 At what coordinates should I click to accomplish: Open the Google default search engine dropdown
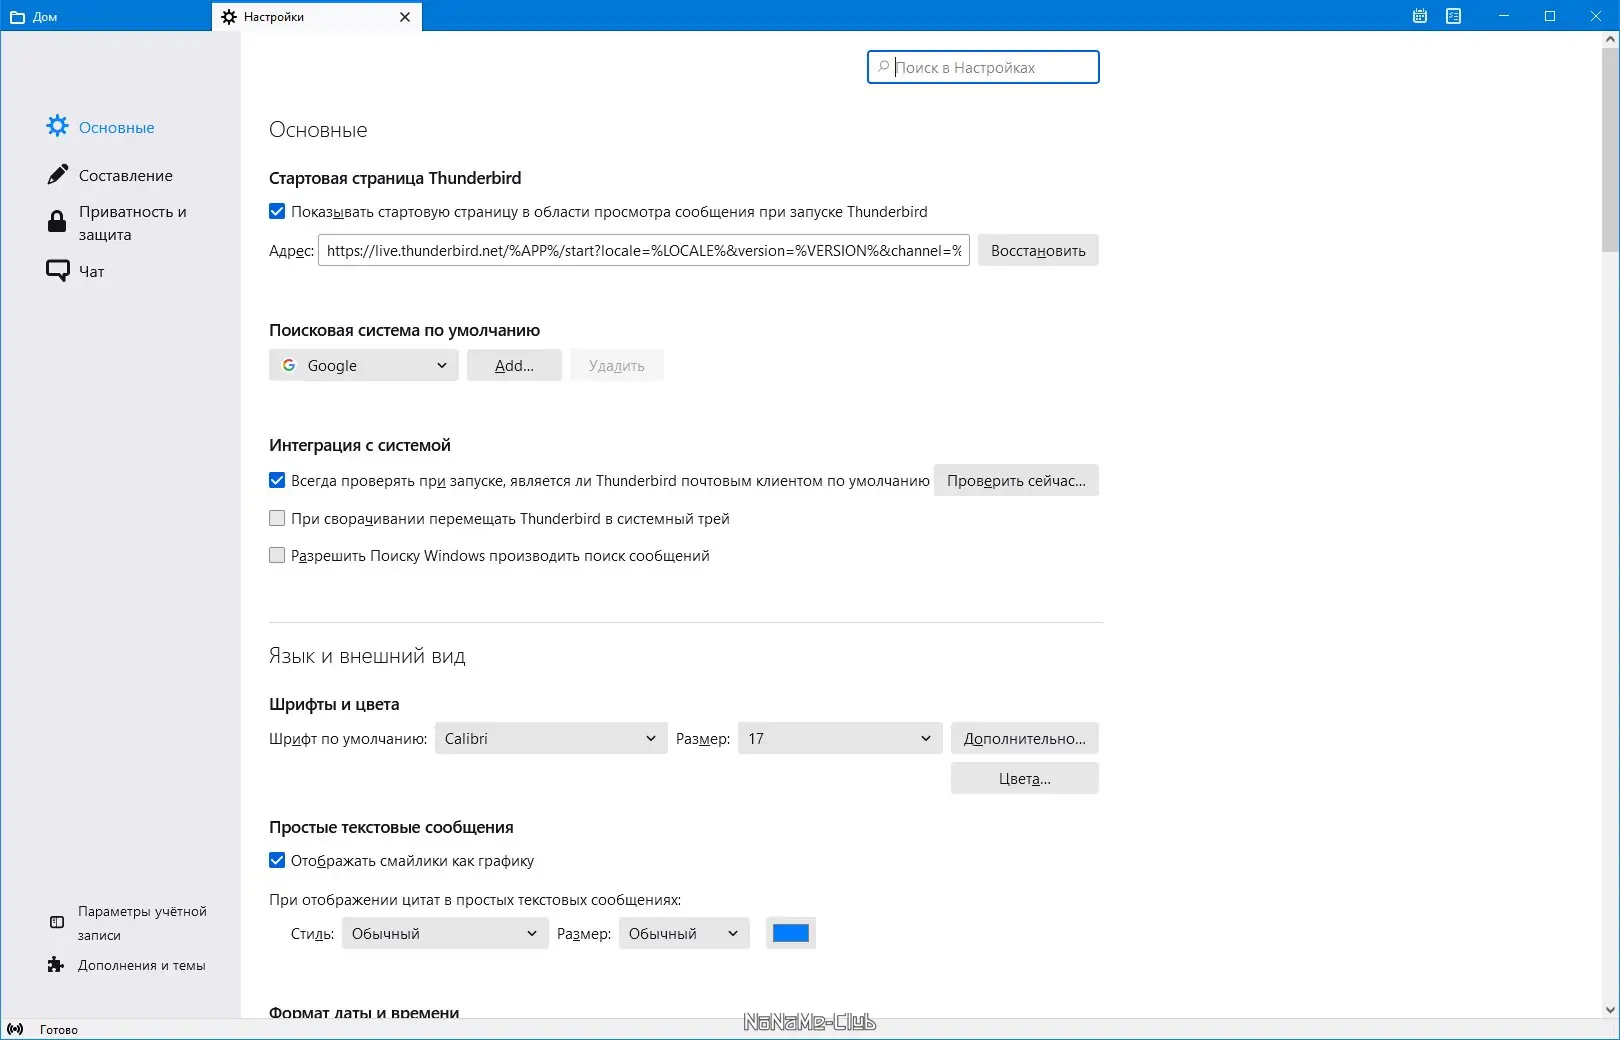[x=364, y=365]
